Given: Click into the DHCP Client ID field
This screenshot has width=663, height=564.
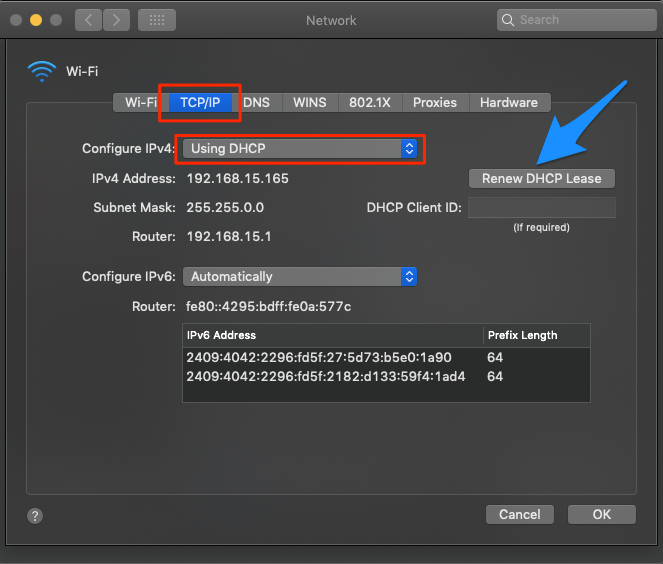Looking at the screenshot, I should point(542,208).
